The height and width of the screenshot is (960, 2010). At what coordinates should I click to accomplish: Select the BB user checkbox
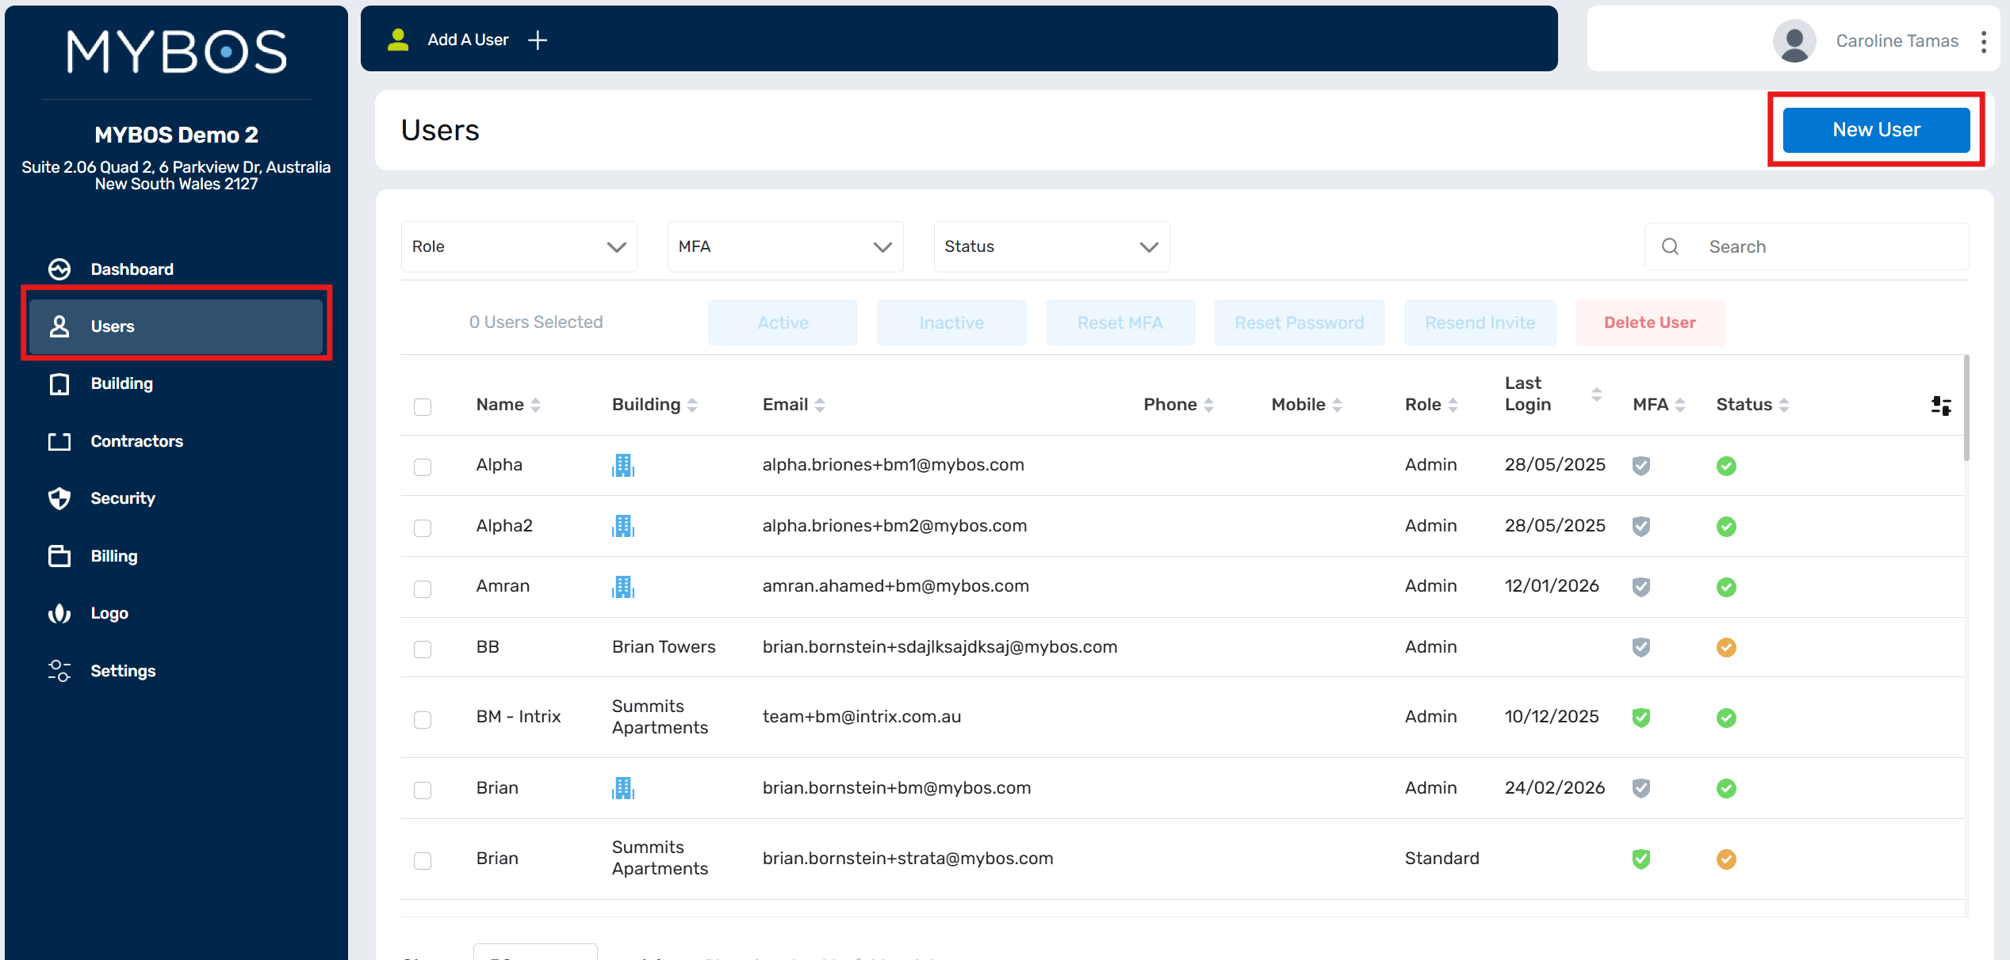tap(423, 649)
